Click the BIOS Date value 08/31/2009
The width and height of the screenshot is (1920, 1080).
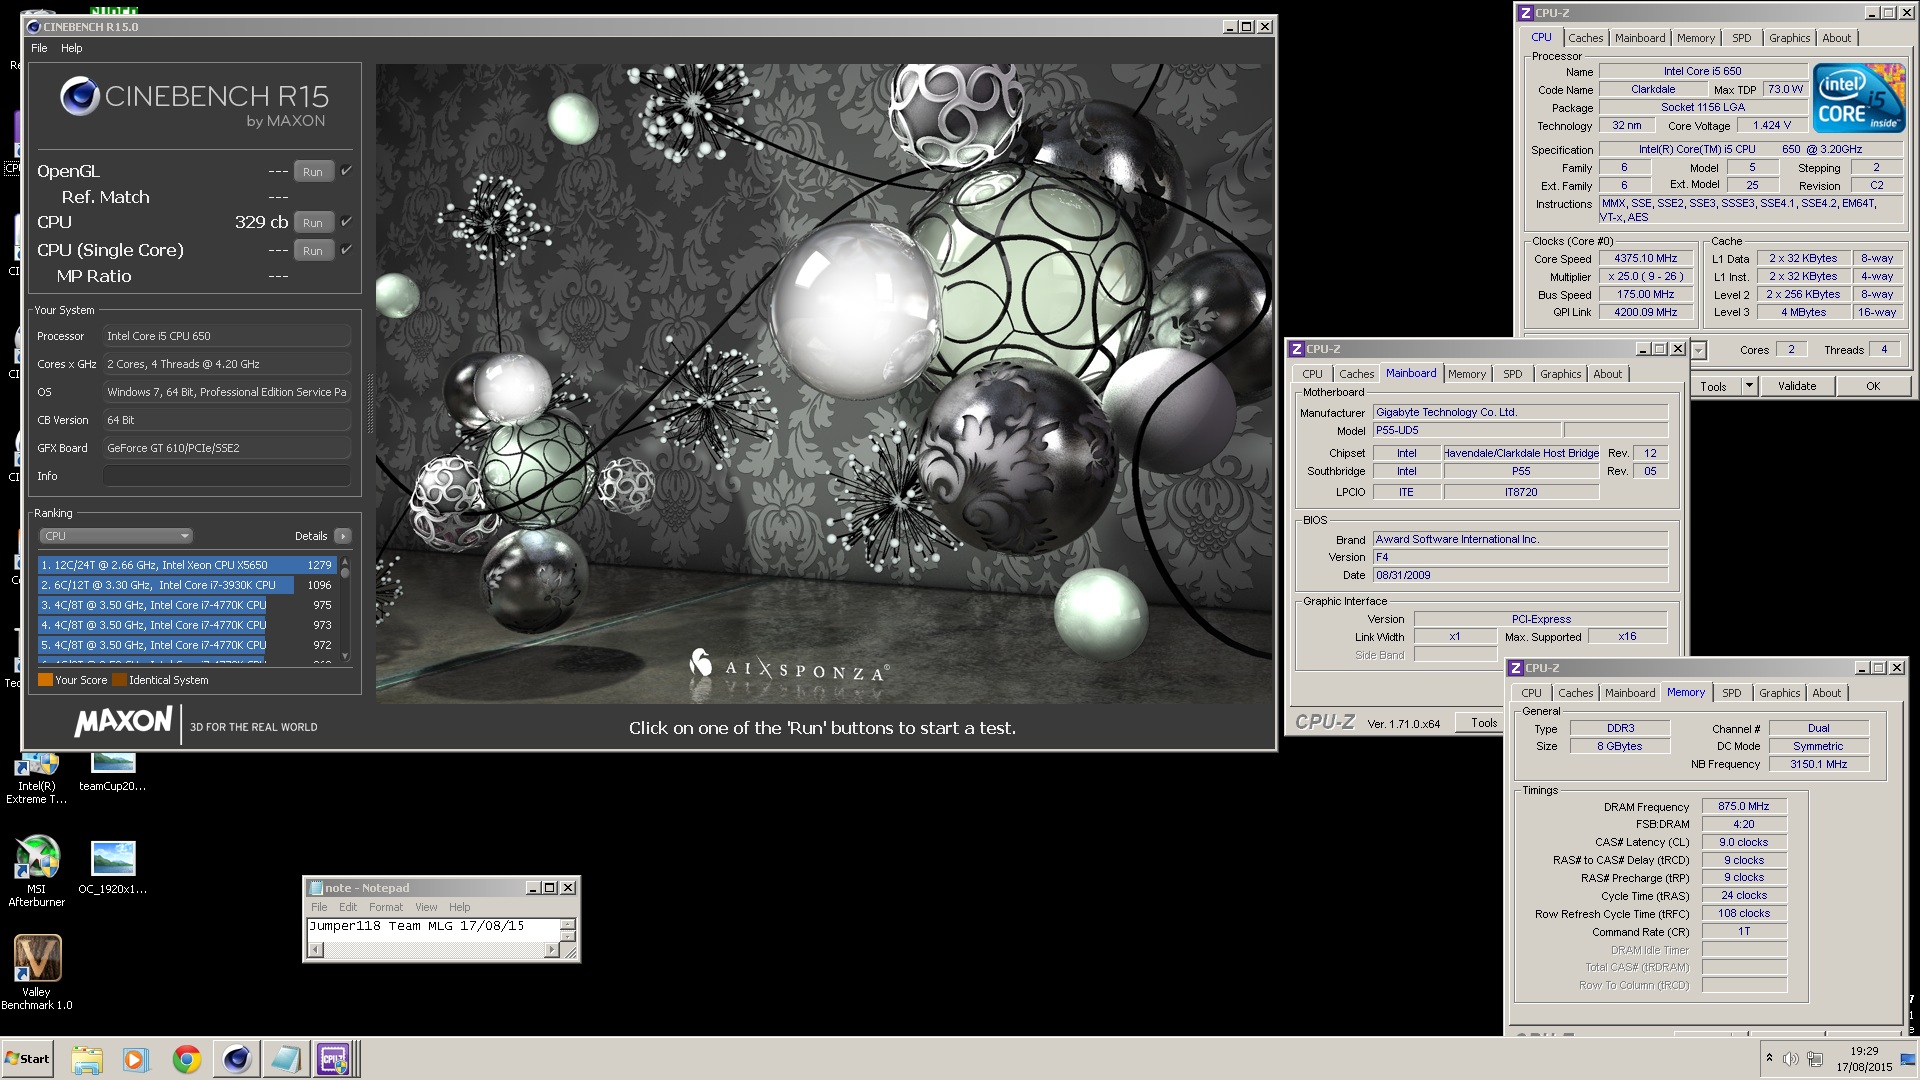click(x=1520, y=575)
